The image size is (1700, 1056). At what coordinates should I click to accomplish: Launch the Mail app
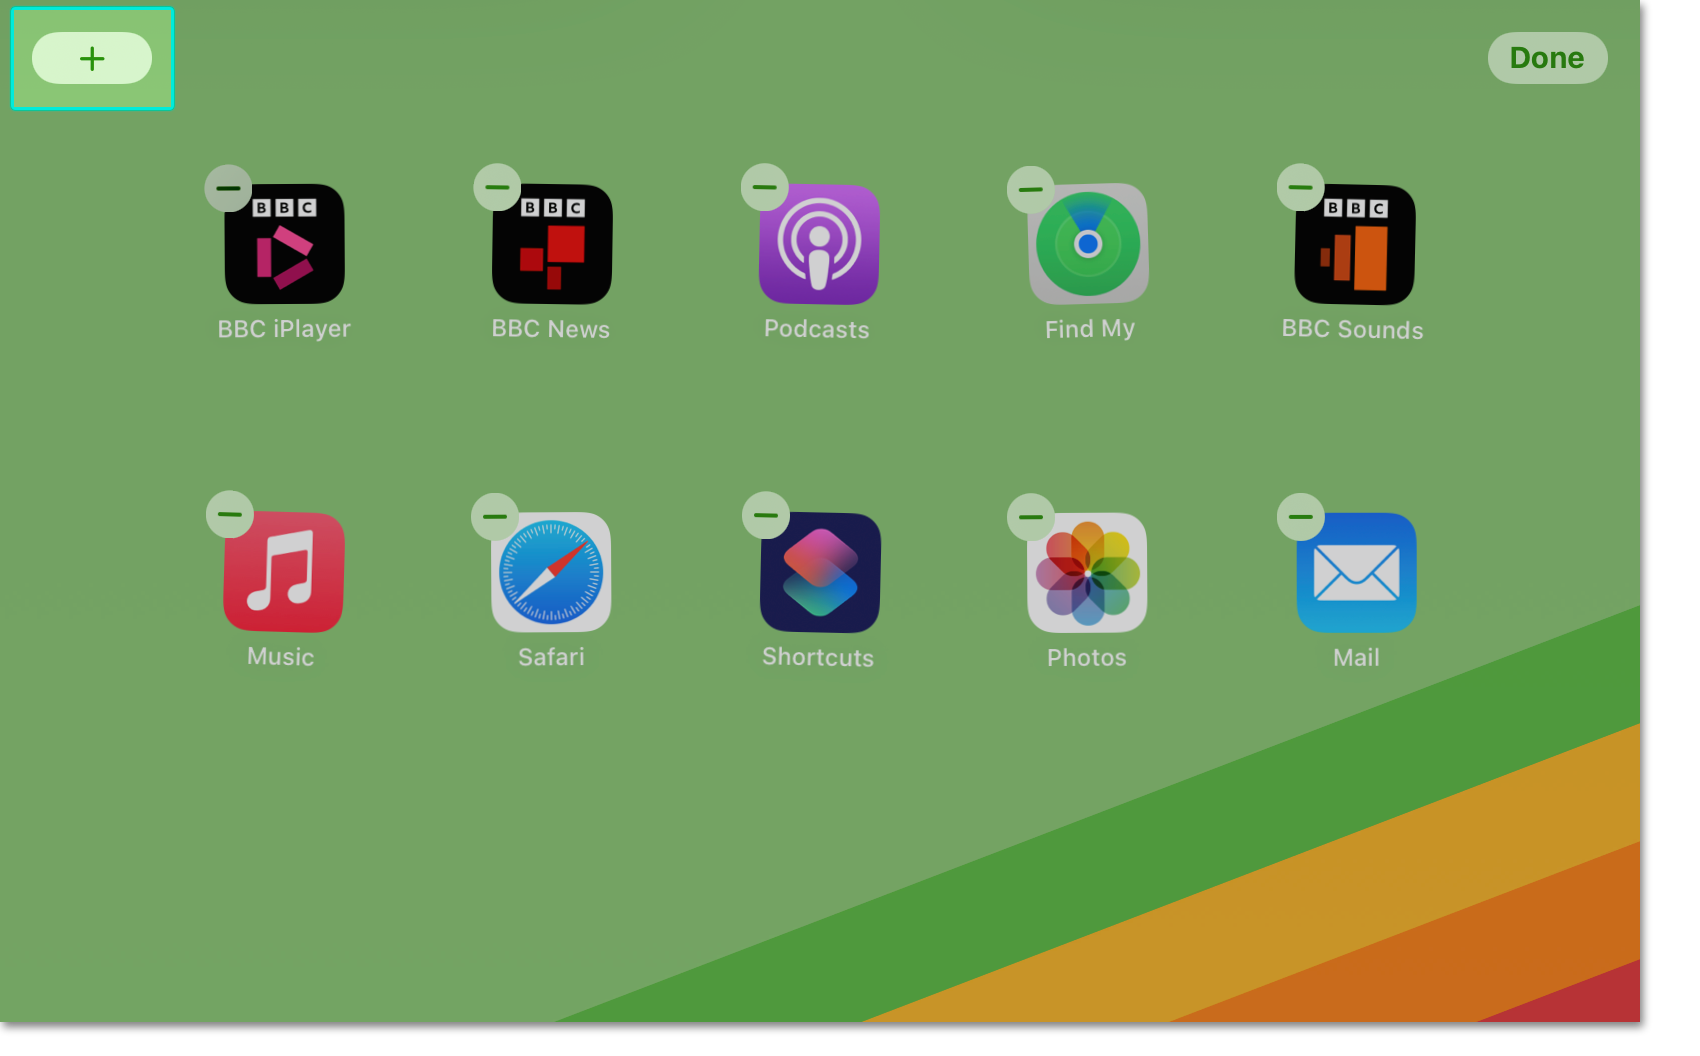(1356, 571)
